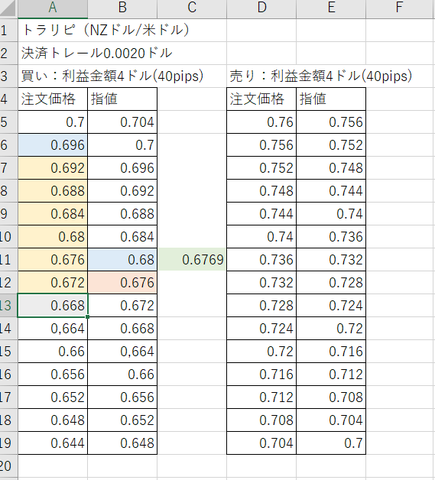Select yellow cell A8 with 0.688
This screenshot has width=435, height=480.
(x=53, y=191)
